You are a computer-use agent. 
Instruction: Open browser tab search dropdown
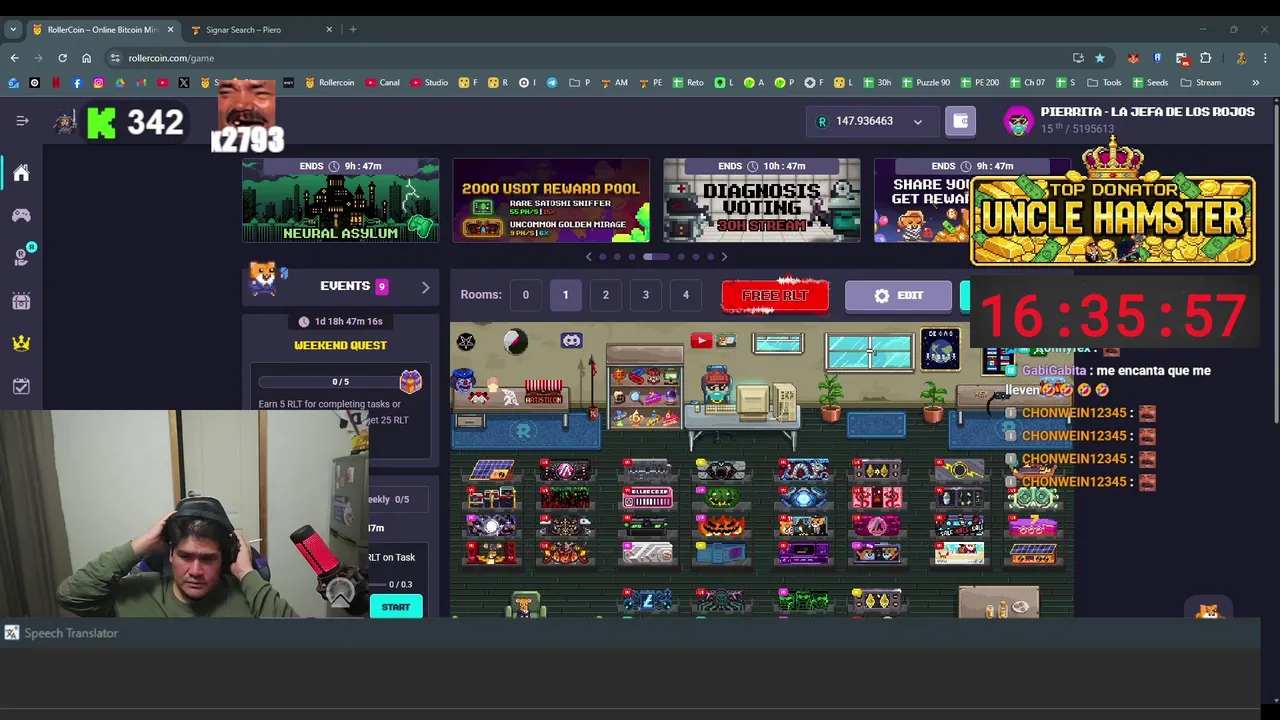[x=13, y=29]
